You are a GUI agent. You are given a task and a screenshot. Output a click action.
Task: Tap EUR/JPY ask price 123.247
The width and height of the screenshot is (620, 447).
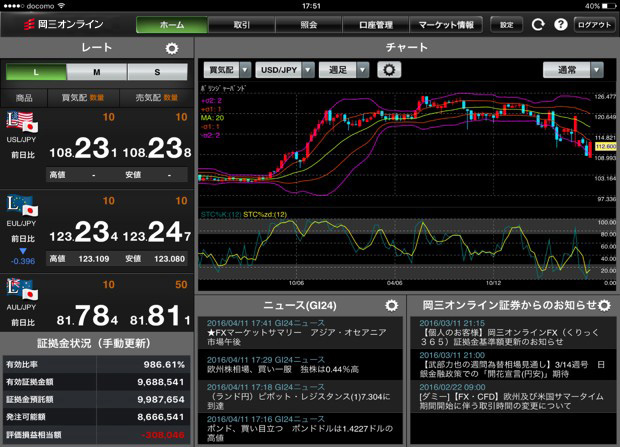click(x=157, y=233)
